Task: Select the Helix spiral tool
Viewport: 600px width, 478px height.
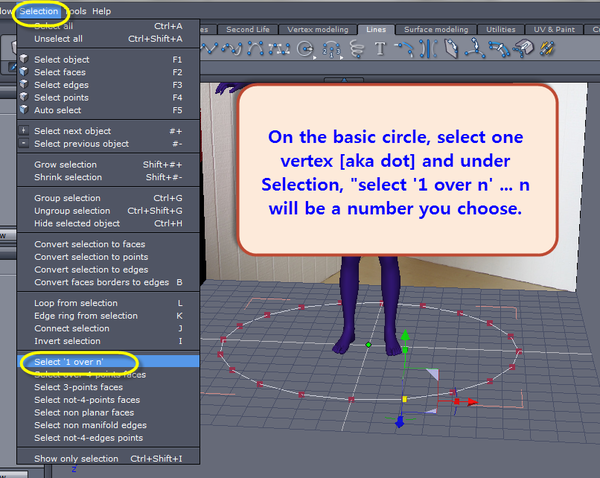Action: (x=357, y=49)
